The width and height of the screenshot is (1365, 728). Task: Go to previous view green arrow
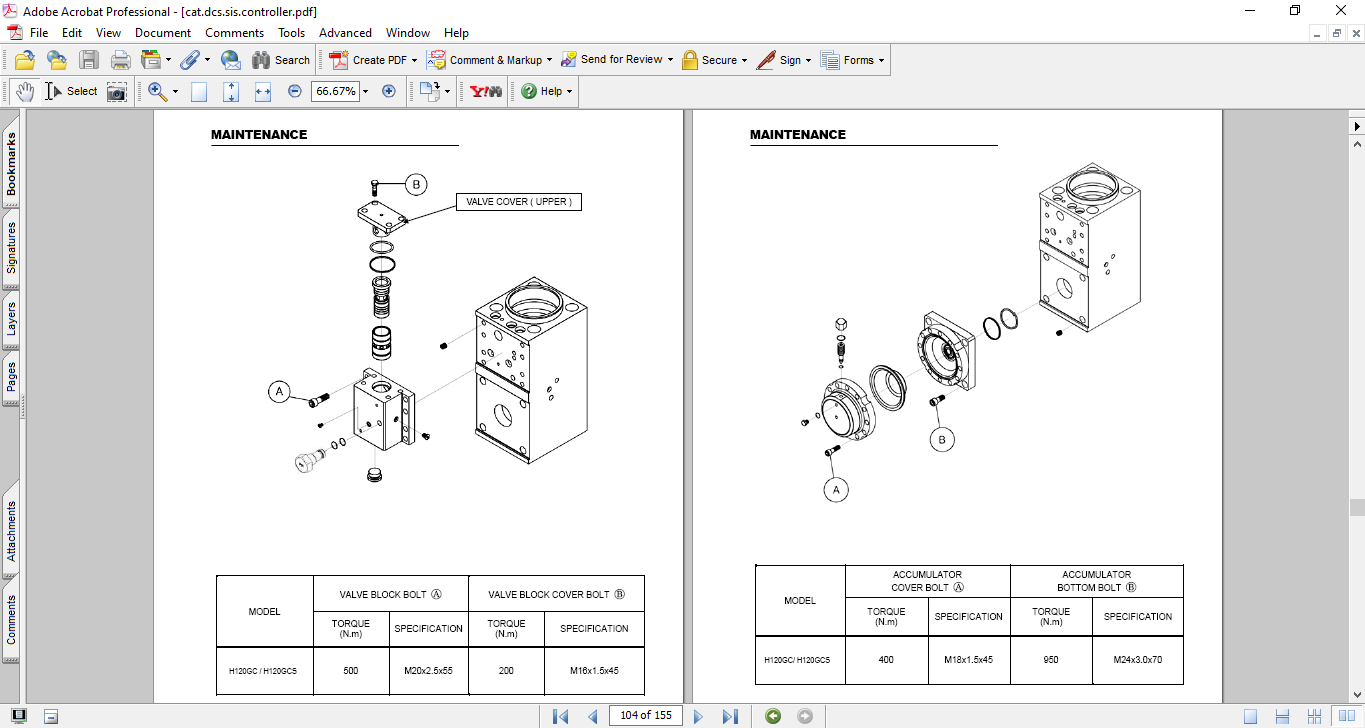click(773, 716)
